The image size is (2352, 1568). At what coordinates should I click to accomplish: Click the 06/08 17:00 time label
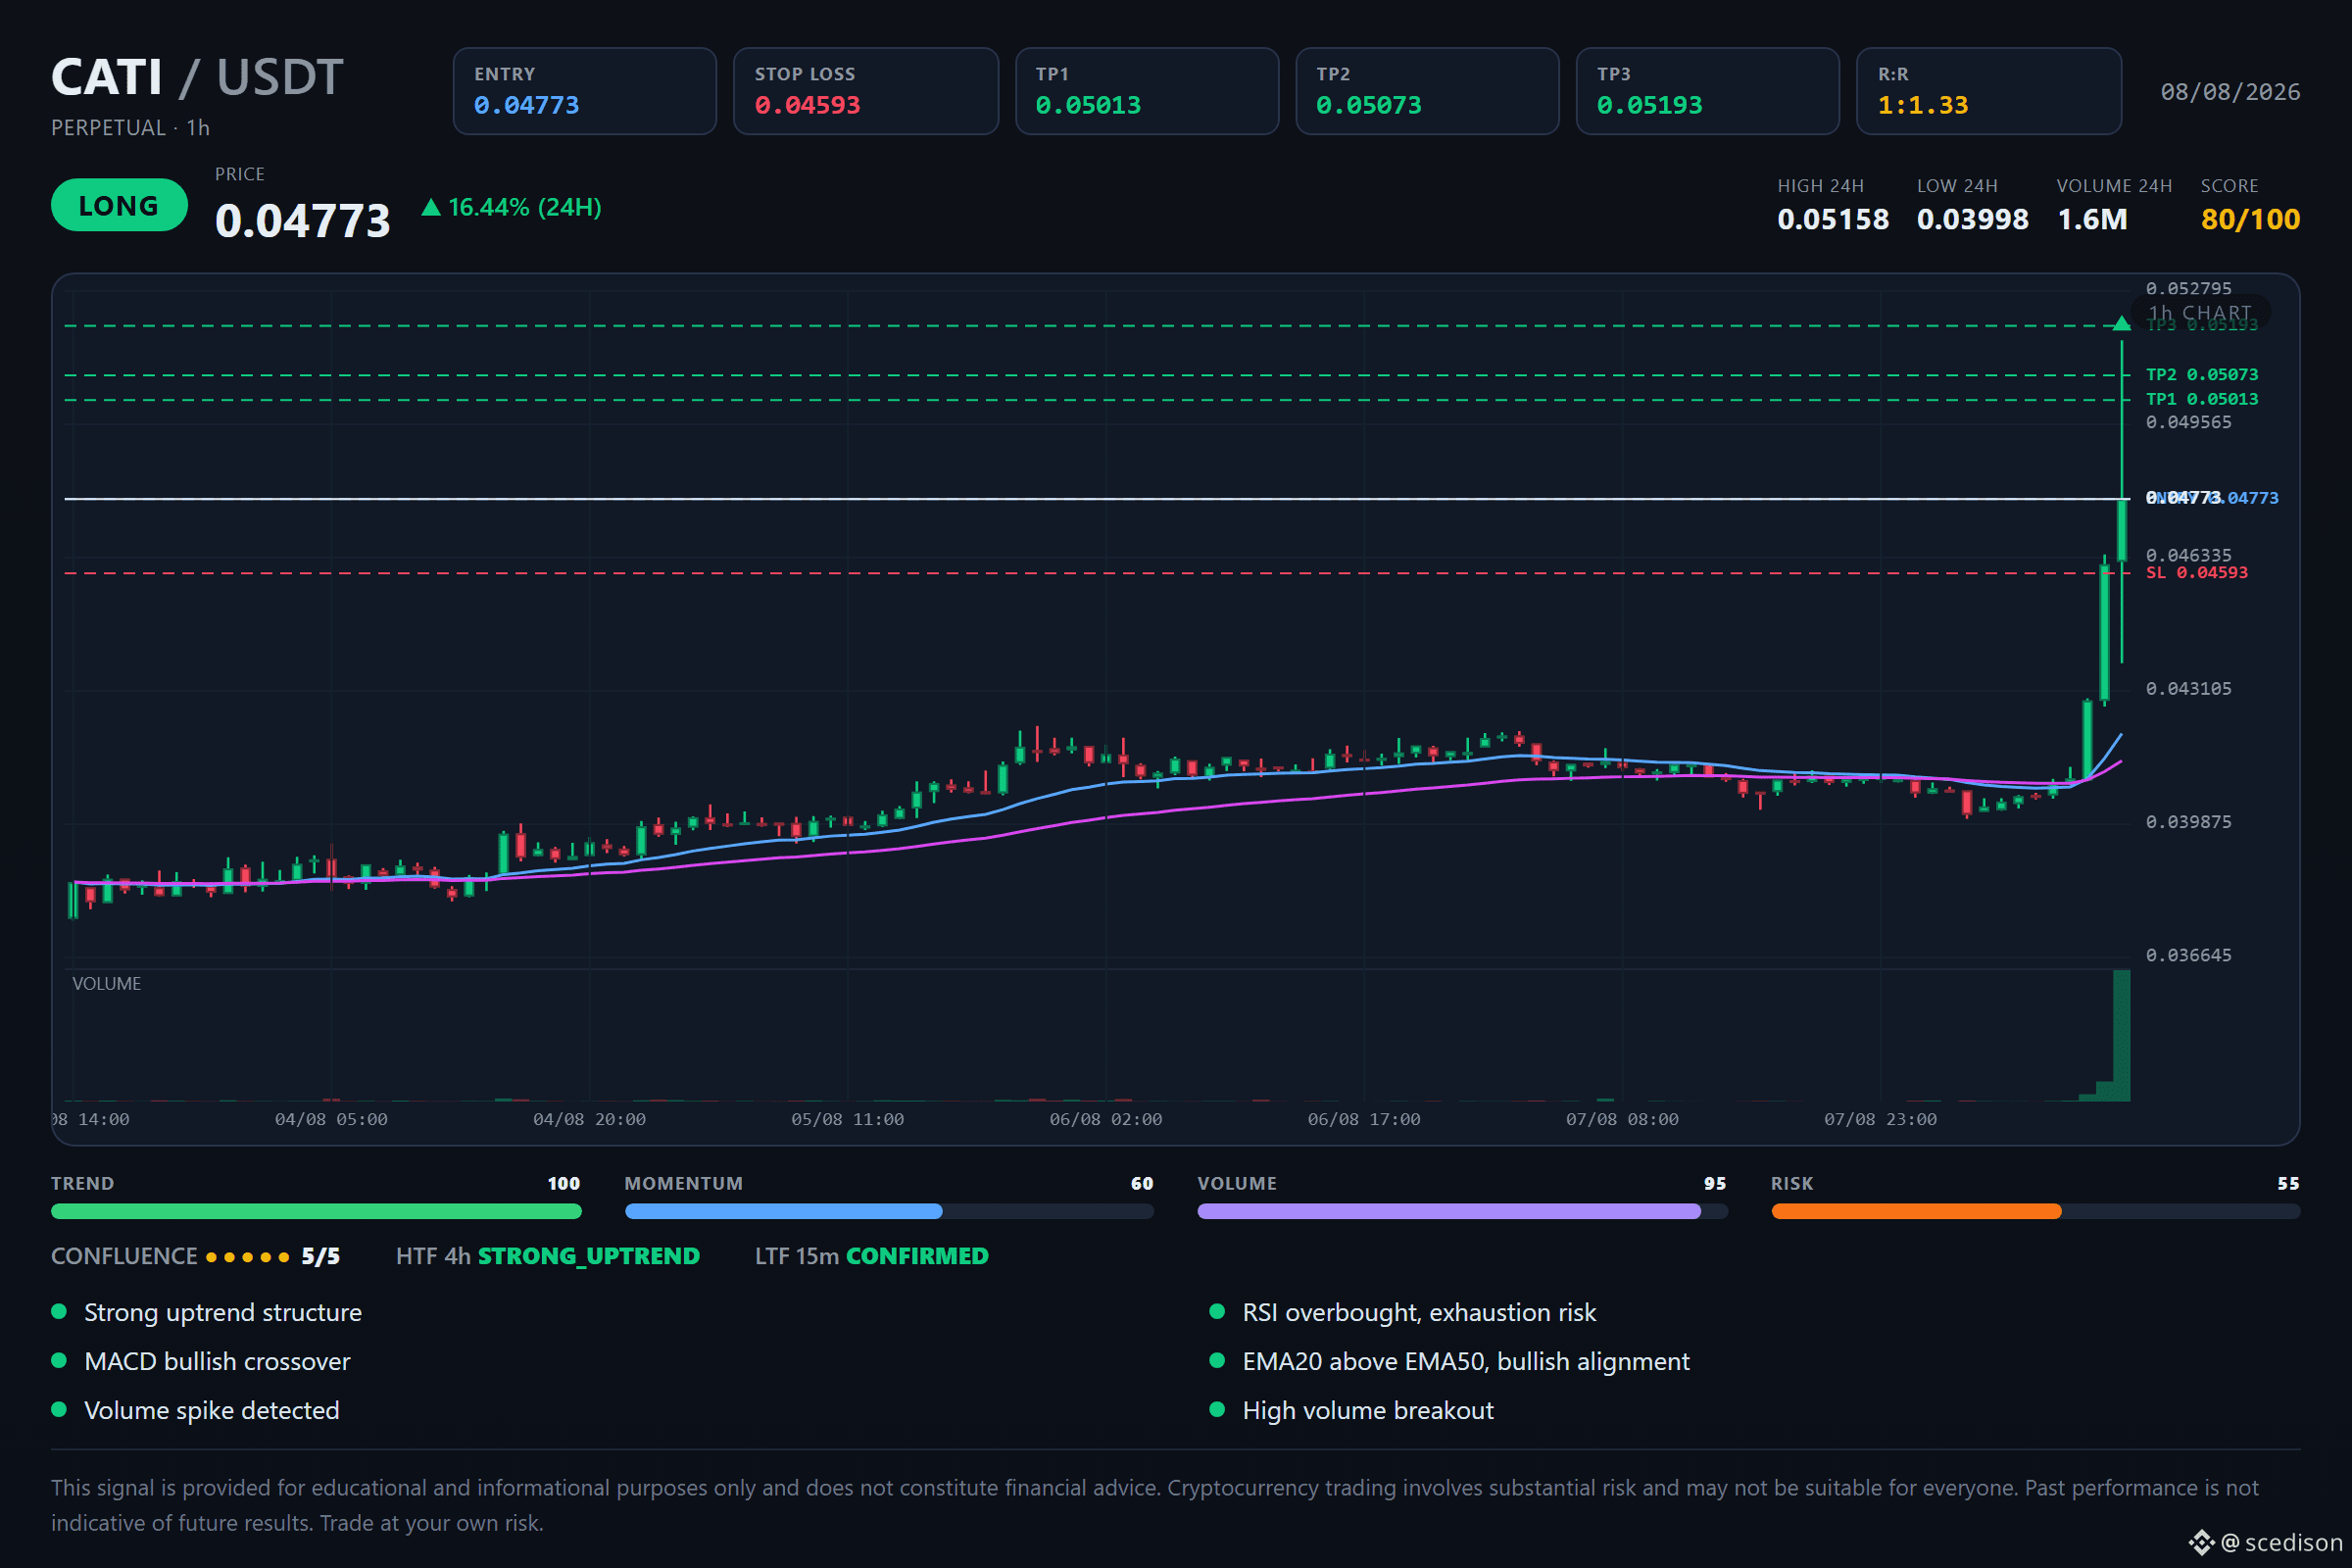click(x=1364, y=1119)
